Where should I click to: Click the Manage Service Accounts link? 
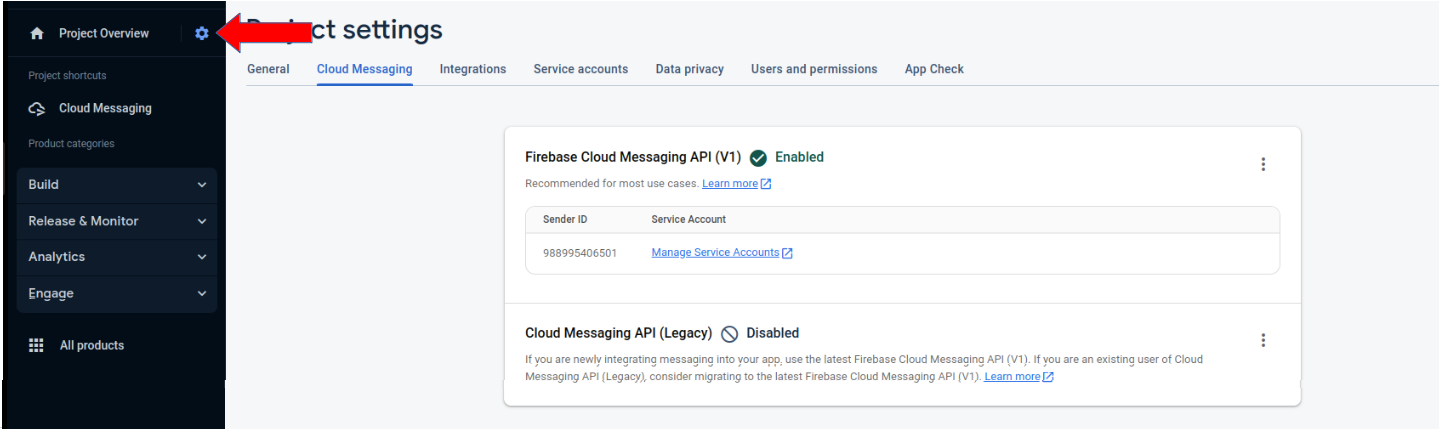(715, 252)
